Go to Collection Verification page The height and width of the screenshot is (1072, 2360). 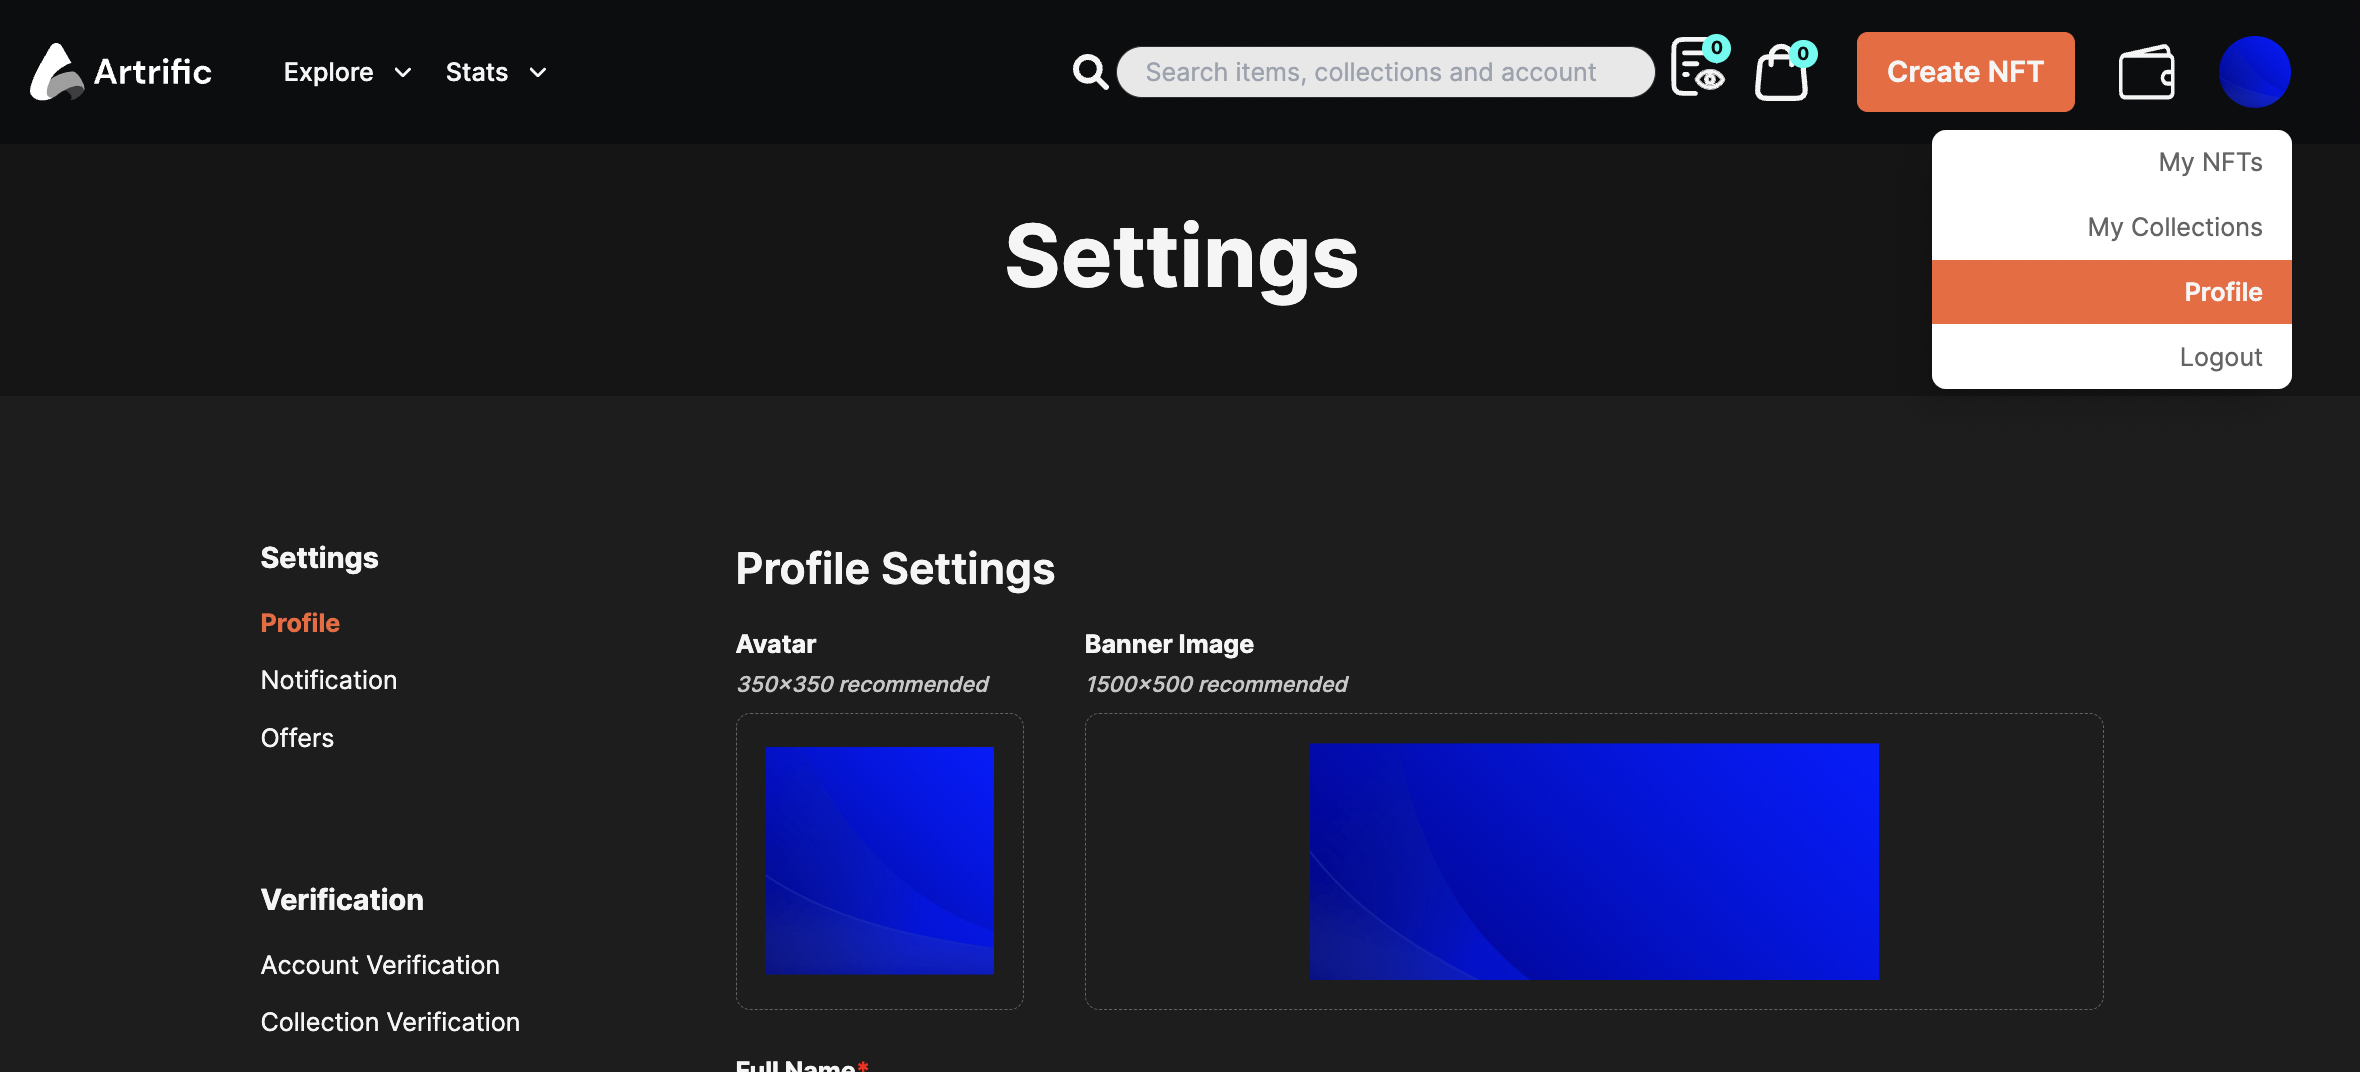click(x=390, y=1022)
